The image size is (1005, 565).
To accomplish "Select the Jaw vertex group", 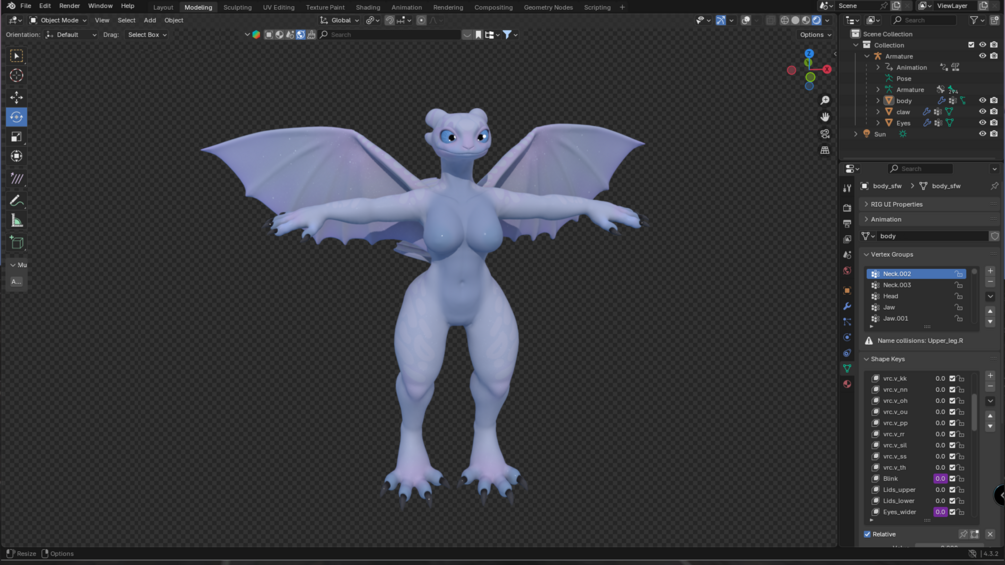I will (x=916, y=307).
